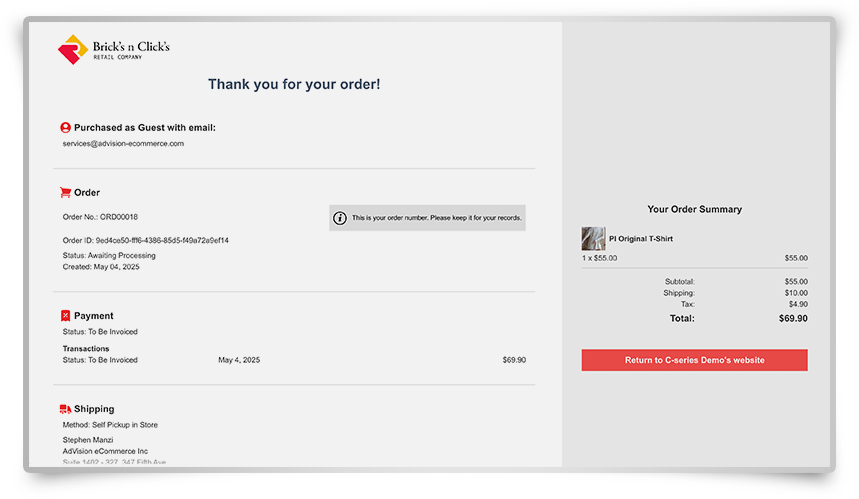Viewport: 859px width, 499px height.
Task: Click the order number notice box
Action: click(427, 218)
